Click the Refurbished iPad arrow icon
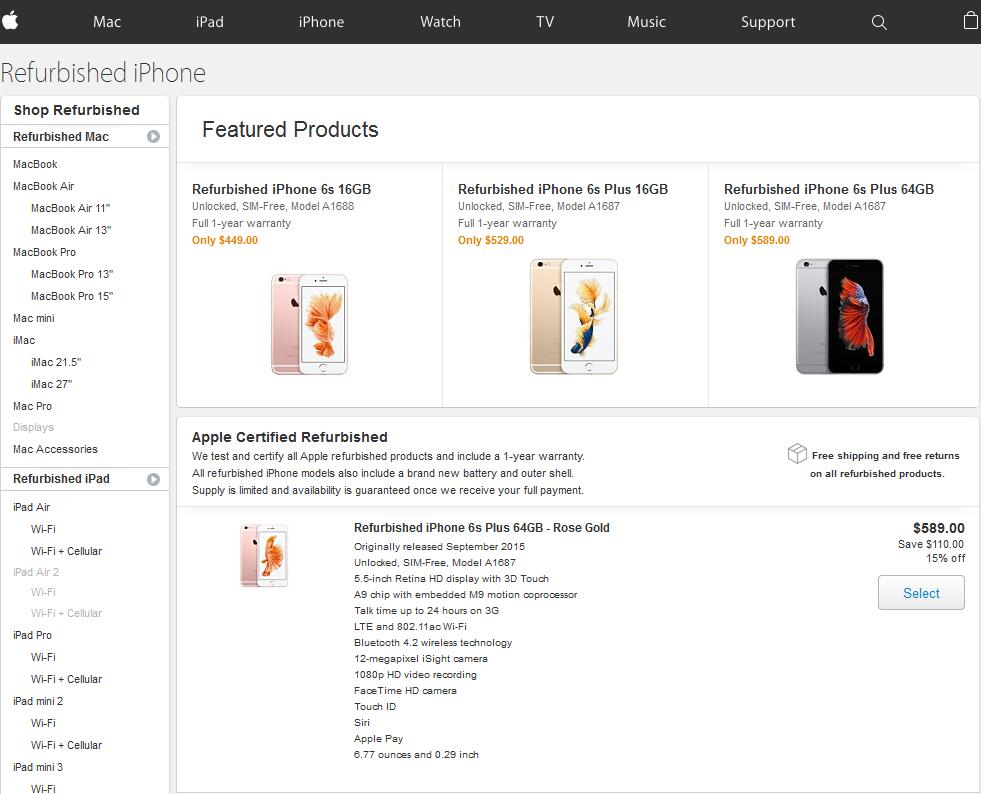The image size is (981, 794). (153, 479)
